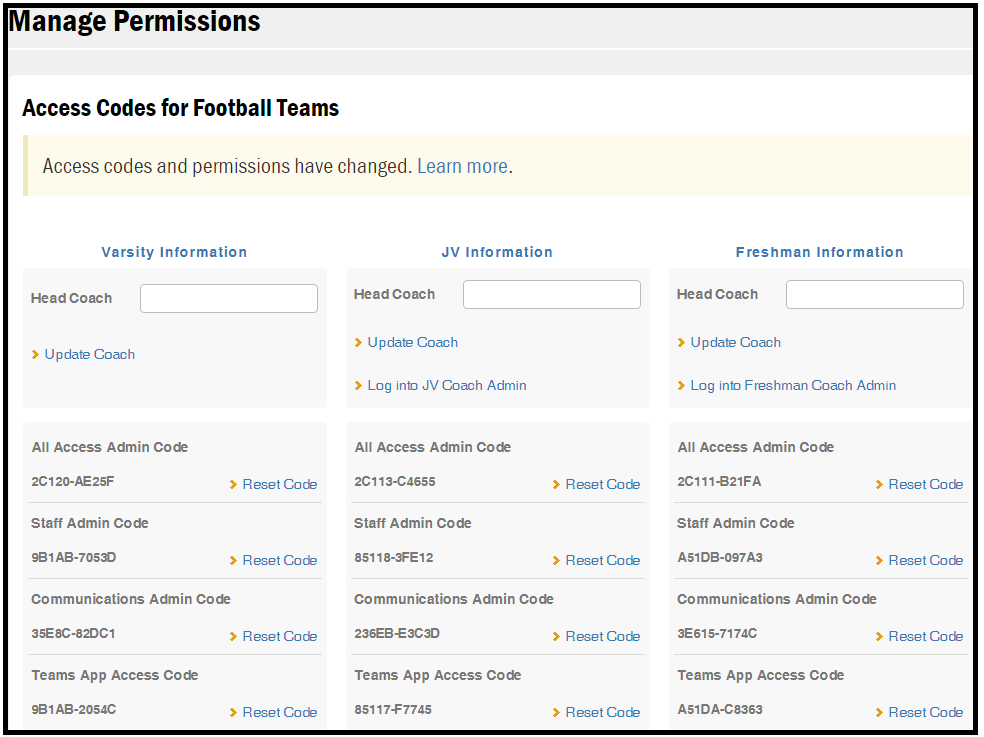Reset the Varsity All Access Admin Code

click(279, 484)
